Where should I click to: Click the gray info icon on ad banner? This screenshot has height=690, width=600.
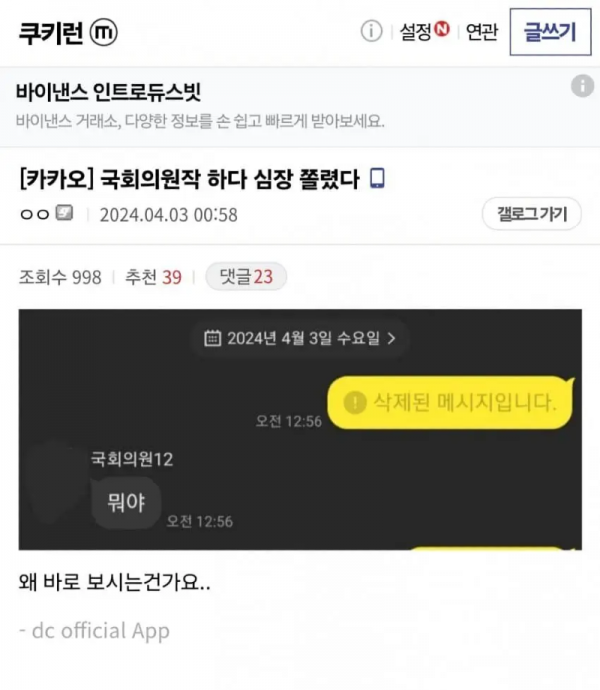[x=582, y=85]
